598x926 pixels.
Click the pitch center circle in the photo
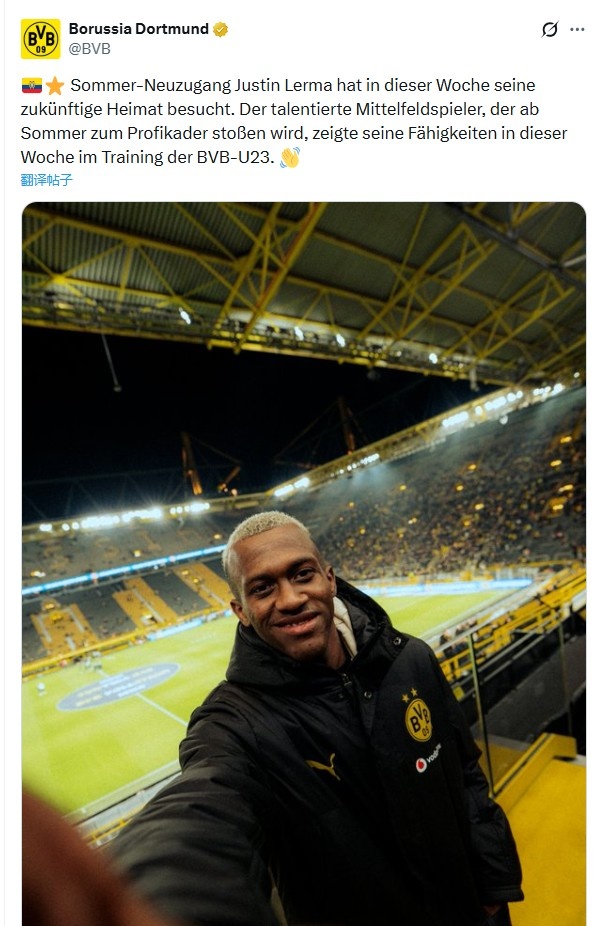119,686
